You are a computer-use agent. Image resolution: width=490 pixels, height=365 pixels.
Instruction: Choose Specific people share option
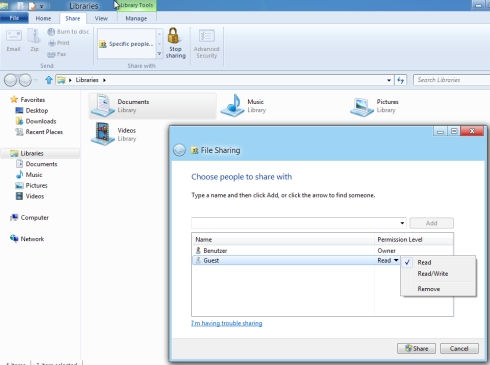126,44
